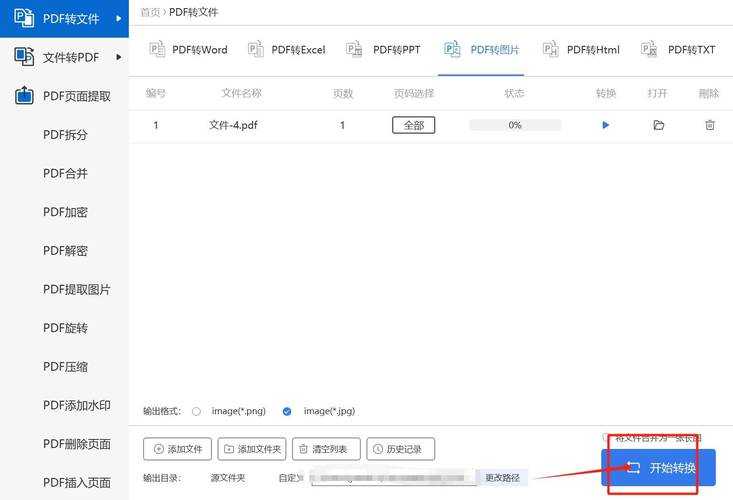Delete 文件-4.pdf using trash icon
Image resolution: width=733 pixels, height=500 pixels.
click(x=710, y=125)
